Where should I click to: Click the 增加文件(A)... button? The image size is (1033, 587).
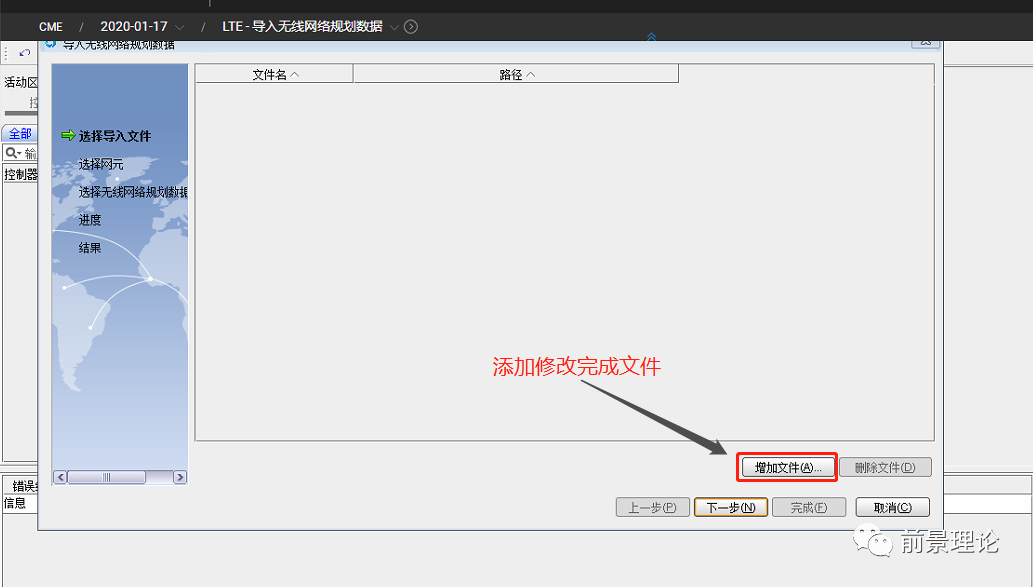point(788,467)
